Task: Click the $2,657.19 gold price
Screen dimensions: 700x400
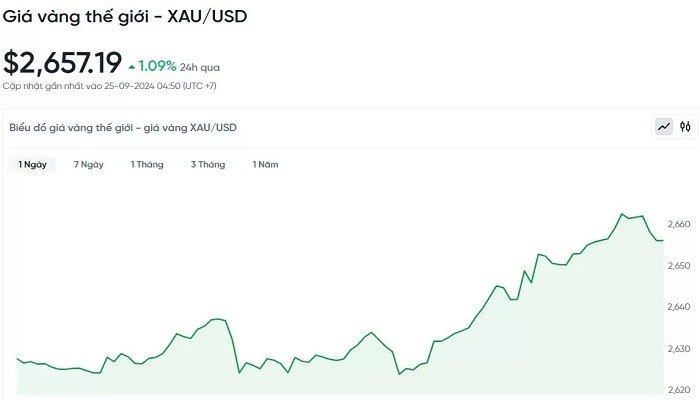Action: [62, 64]
